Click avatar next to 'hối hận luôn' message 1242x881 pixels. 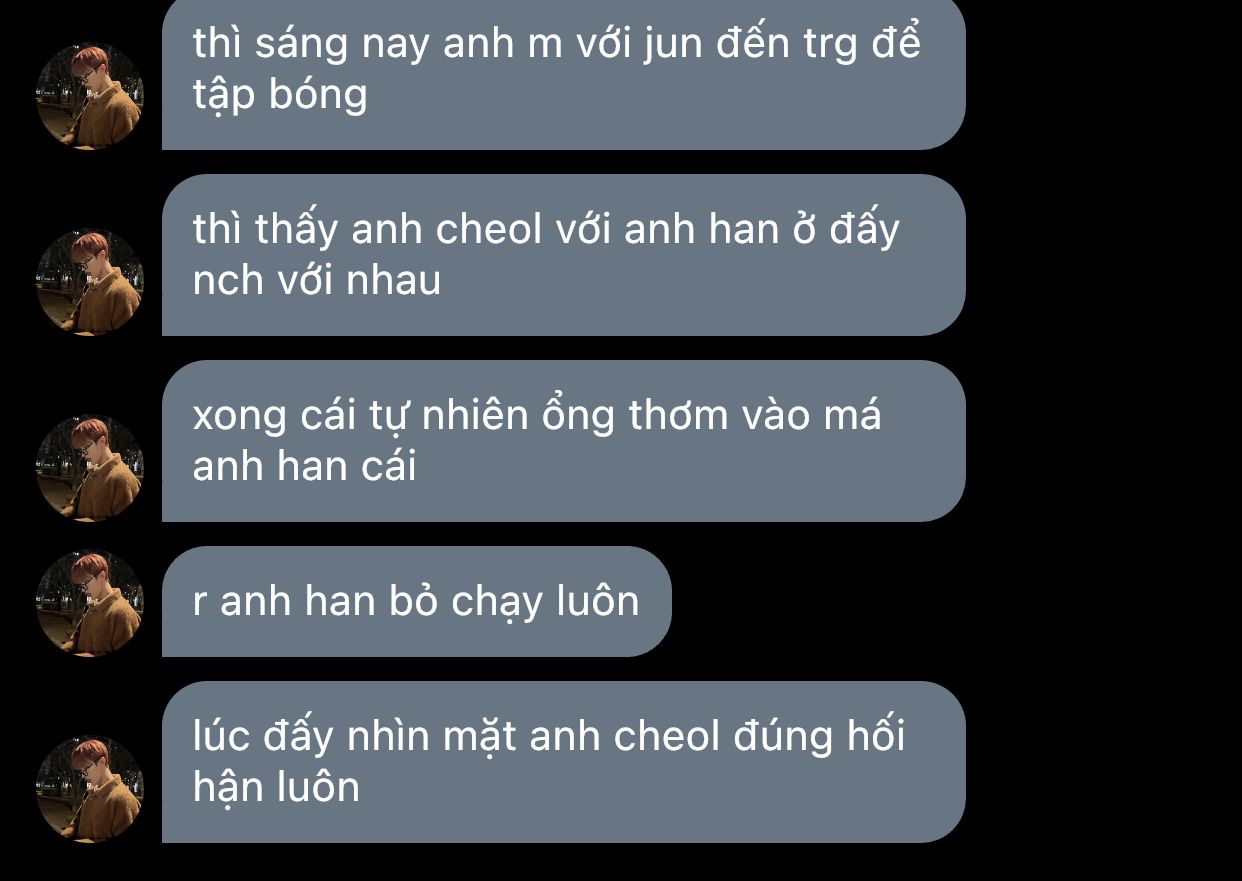90,789
